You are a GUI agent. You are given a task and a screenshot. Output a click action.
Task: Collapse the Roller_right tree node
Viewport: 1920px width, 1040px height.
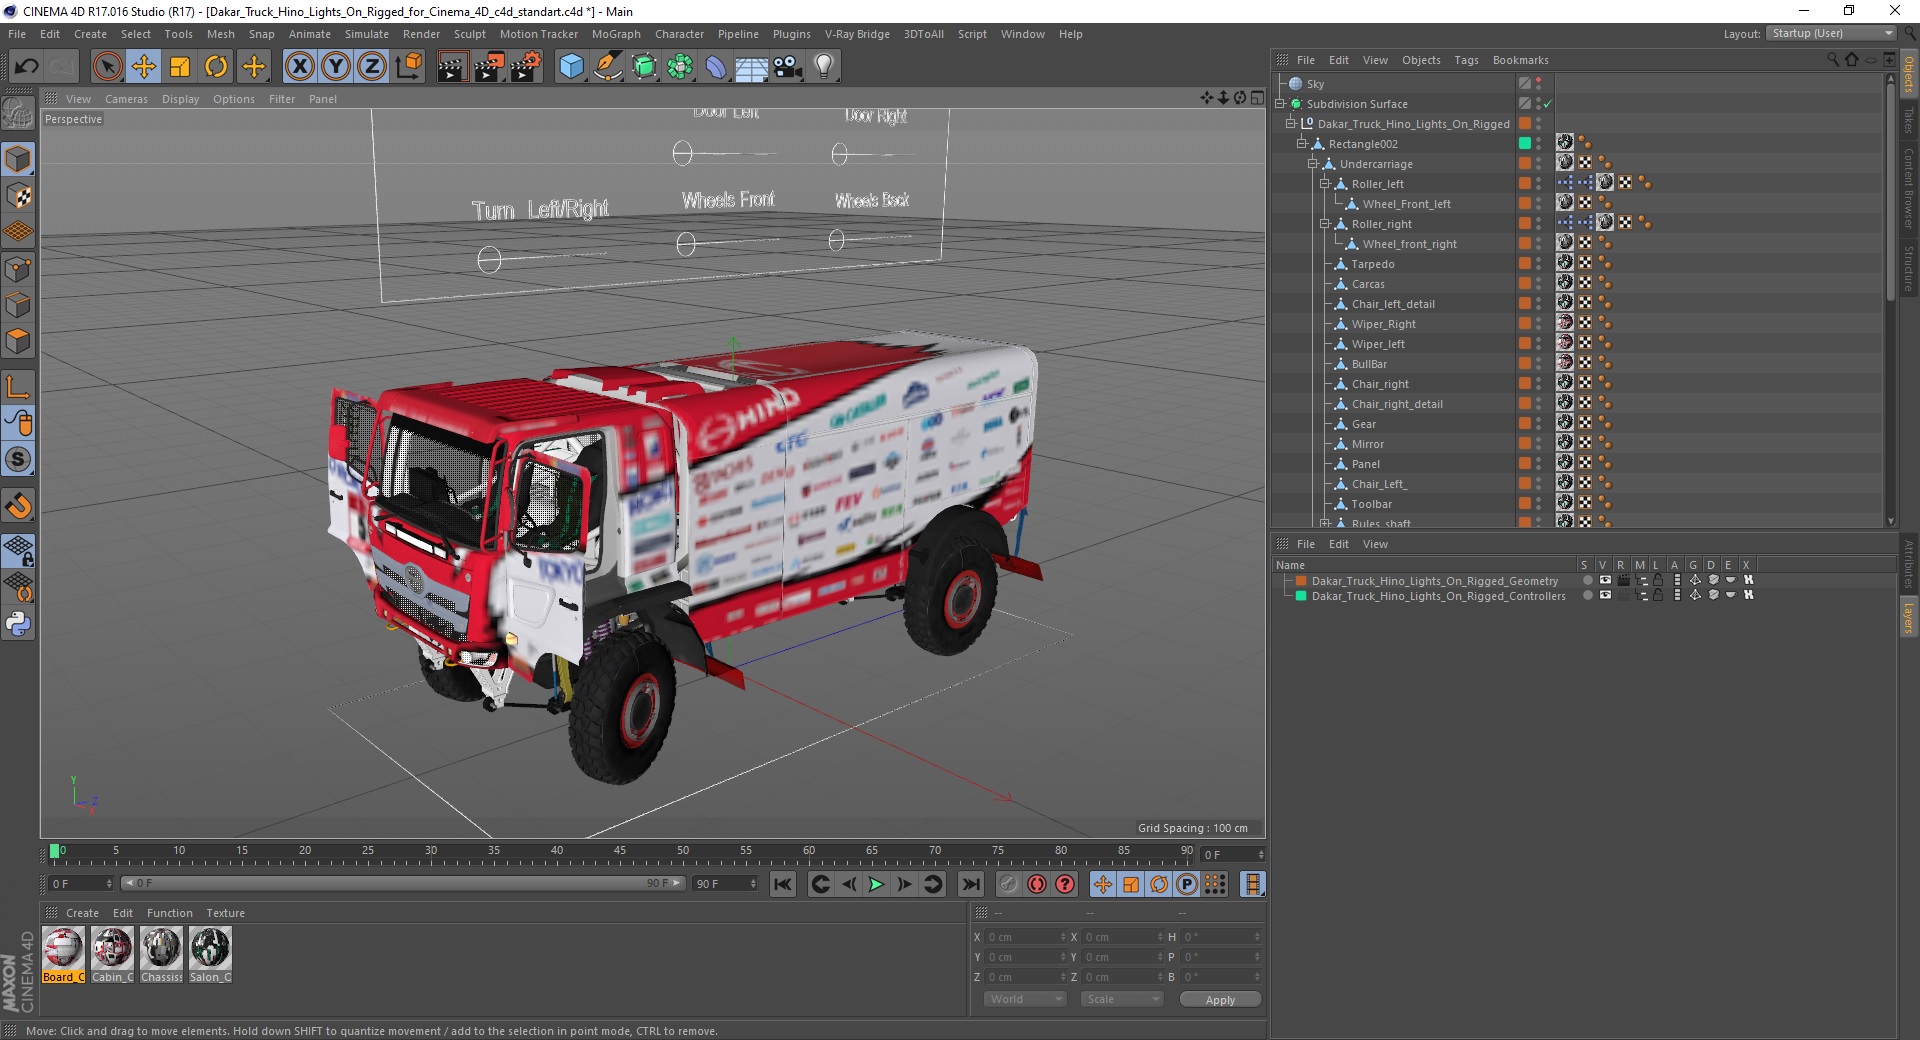coord(1324,224)
